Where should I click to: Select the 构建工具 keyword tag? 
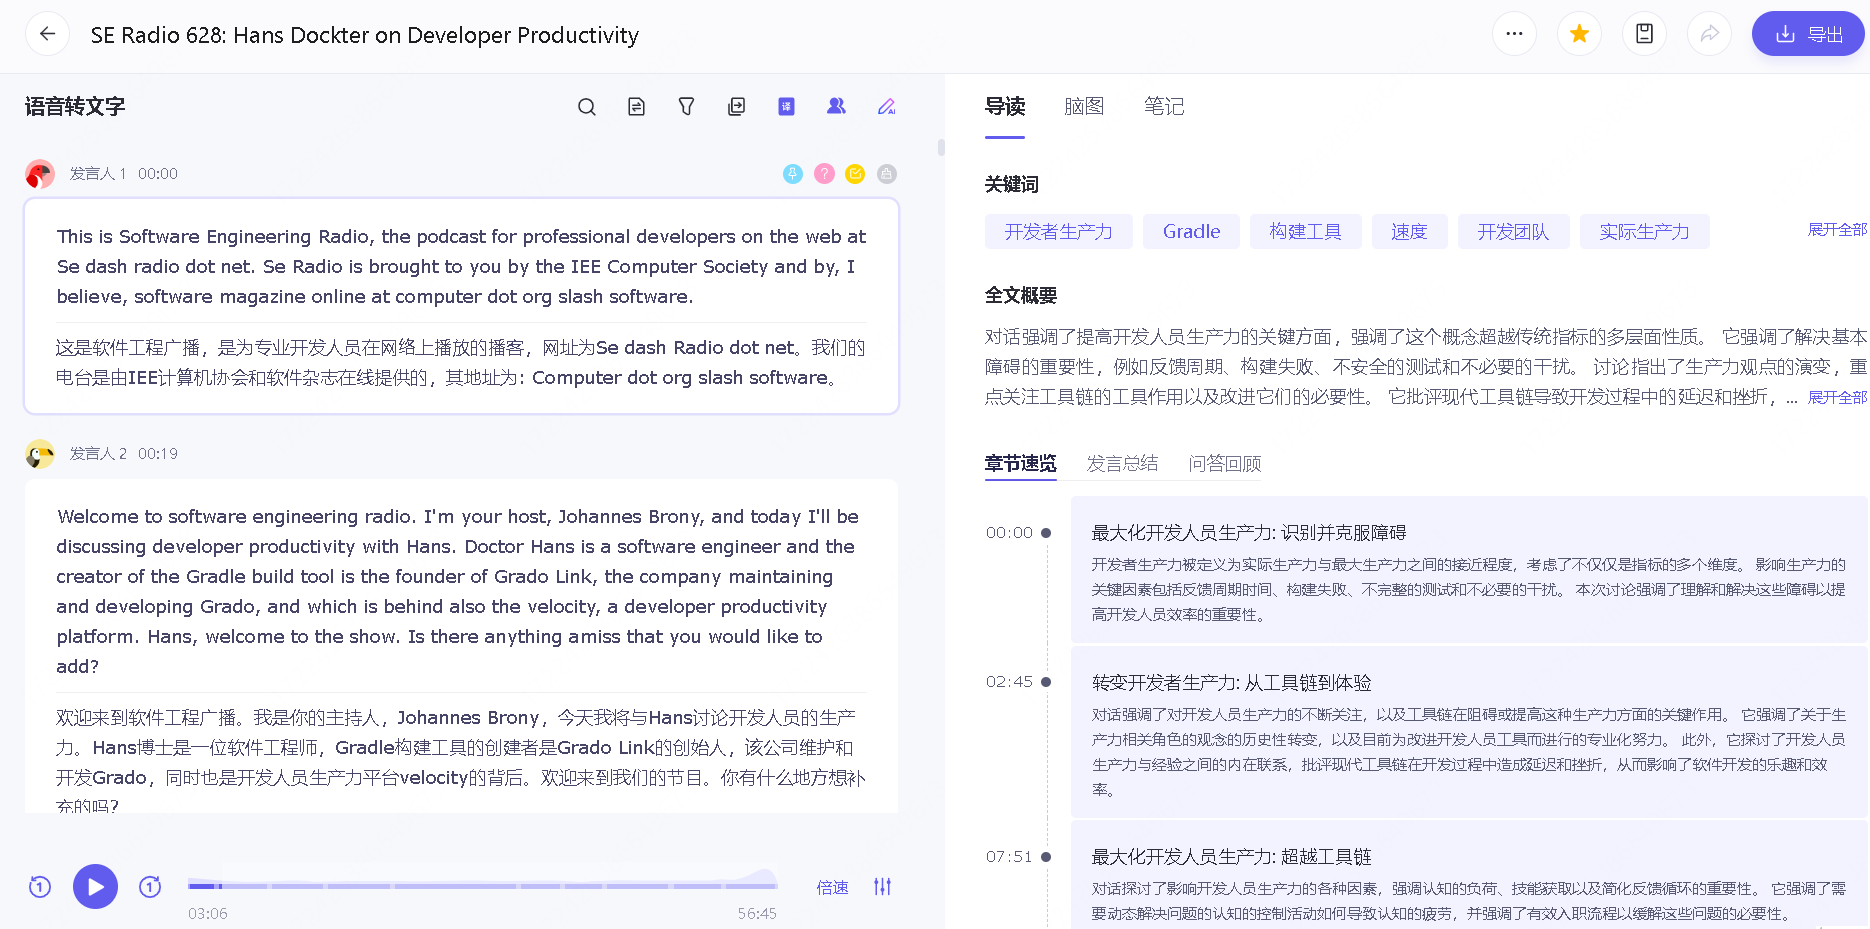coord(1305,232)
